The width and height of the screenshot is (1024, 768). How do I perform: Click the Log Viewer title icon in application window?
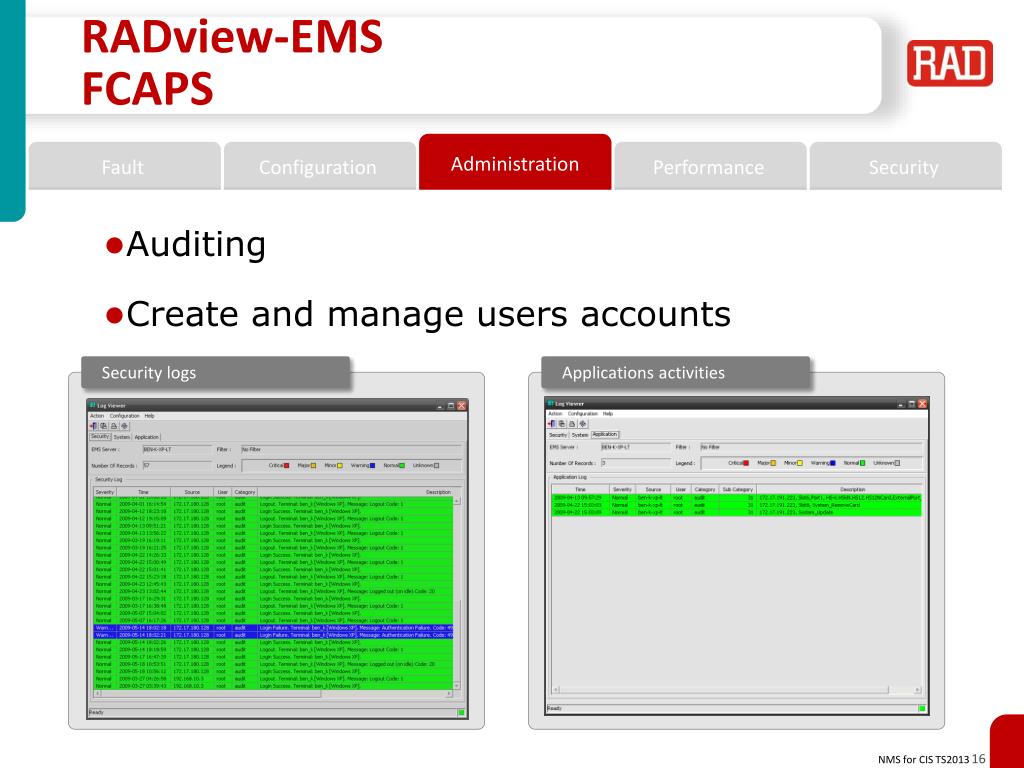pos(551,403)
